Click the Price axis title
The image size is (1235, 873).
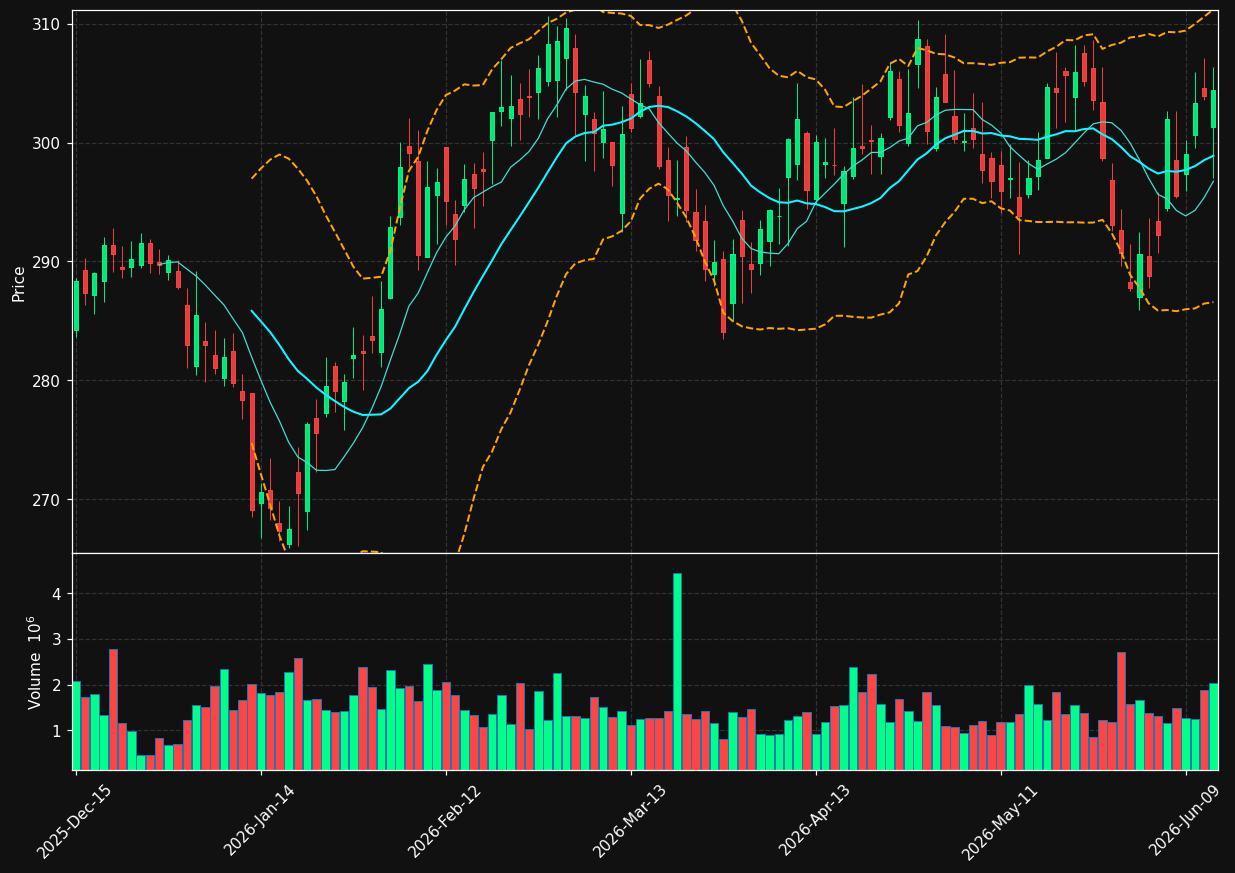(x=19, y=283)
